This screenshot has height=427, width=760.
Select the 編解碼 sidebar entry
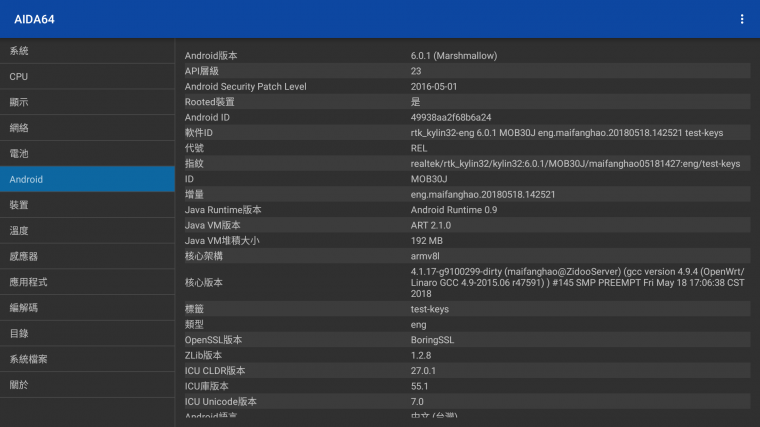[x=87, y=308]
